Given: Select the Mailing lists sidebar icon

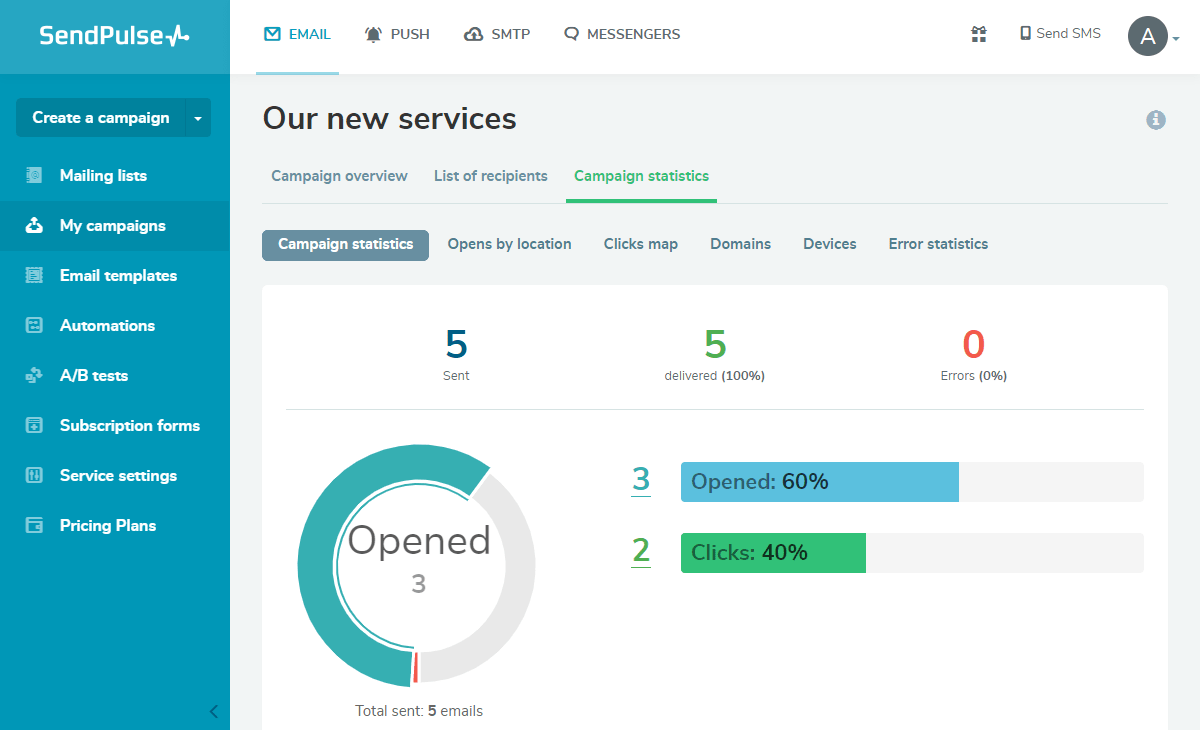Looking at the screenshot, I should [x=34, y=175].
